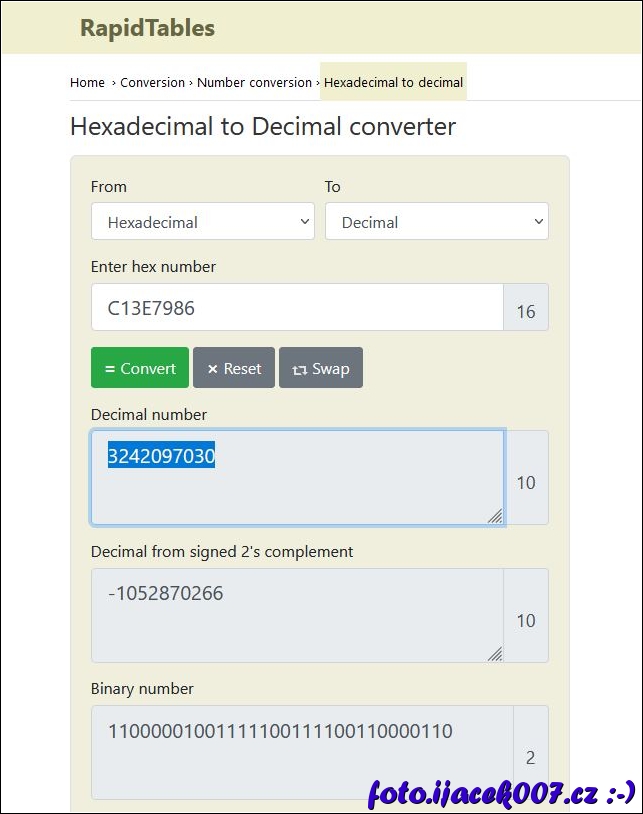Click the base 16 label beside hex input
643x814 pixels.
(526, 312)
